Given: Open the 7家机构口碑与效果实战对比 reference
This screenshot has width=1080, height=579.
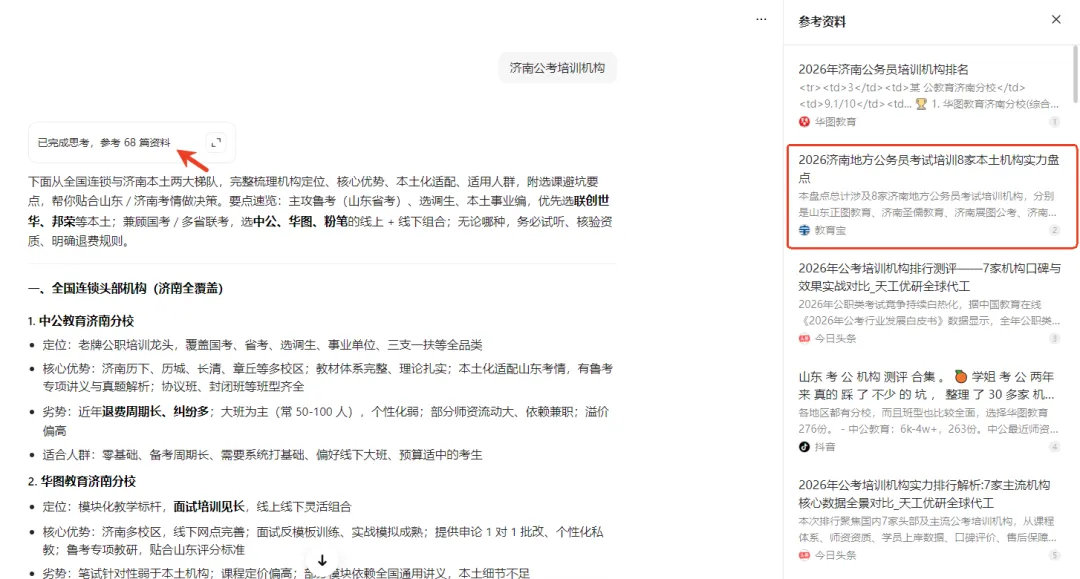Looking at the screenshot, I should 929,277.
